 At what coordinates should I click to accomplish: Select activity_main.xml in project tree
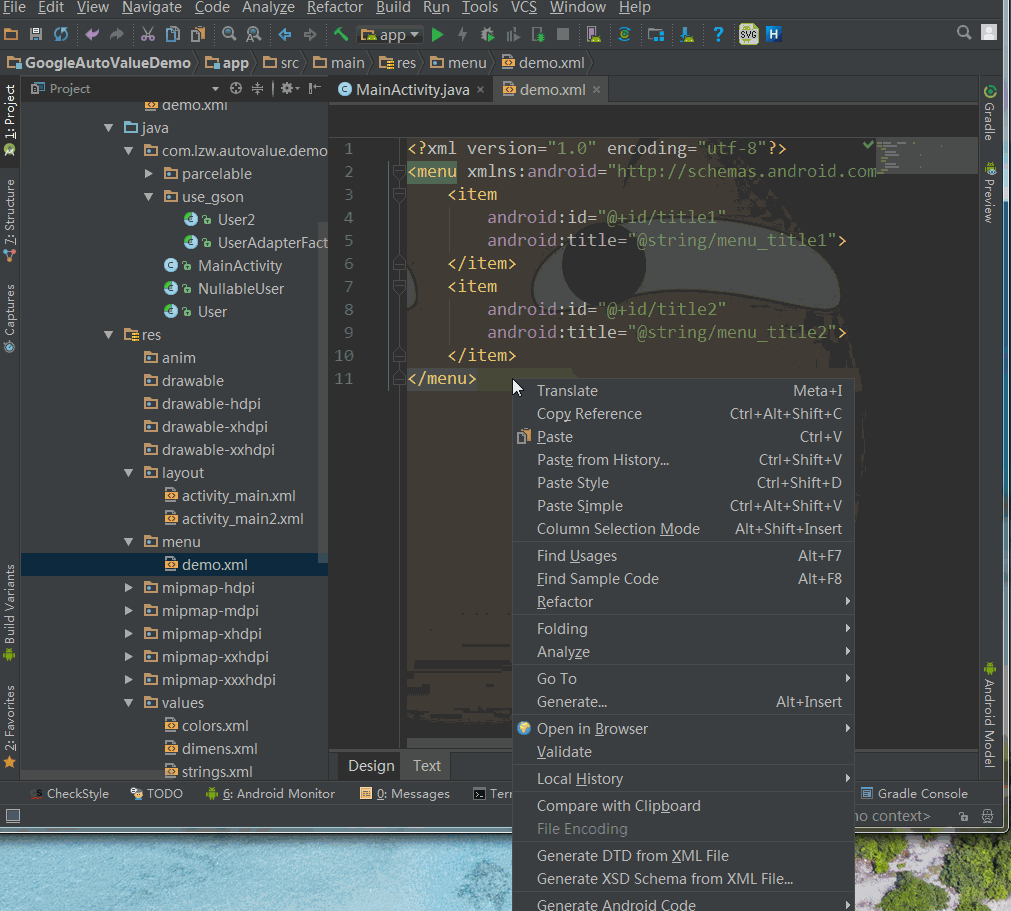point(238,496)
